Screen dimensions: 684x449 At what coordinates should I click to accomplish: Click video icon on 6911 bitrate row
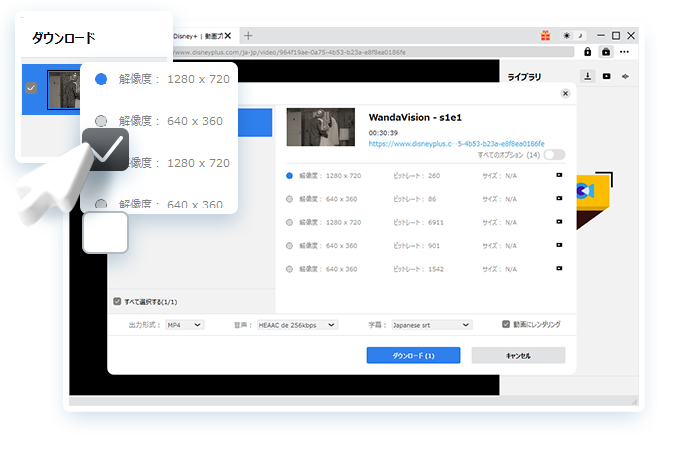point(559,222)
